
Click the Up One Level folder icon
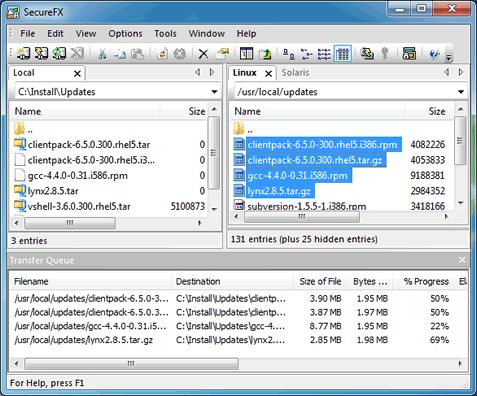(x=265, y=54)
